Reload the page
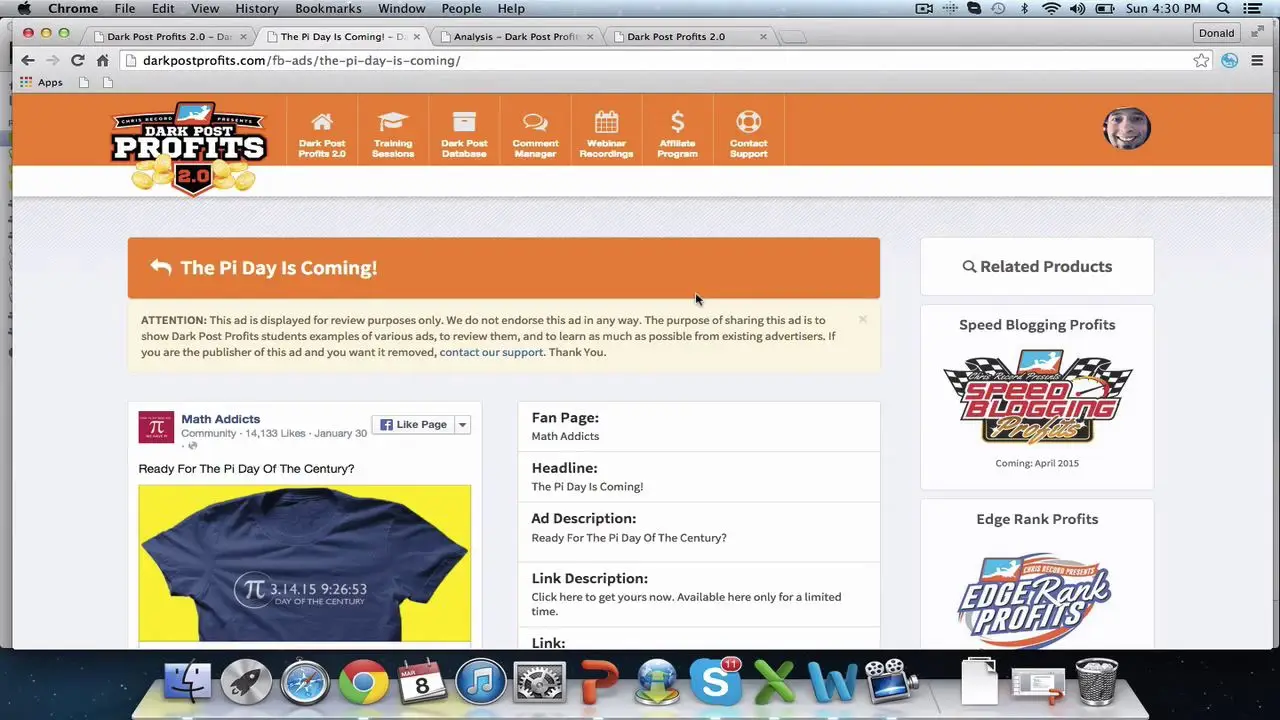 tap(77, 60)
